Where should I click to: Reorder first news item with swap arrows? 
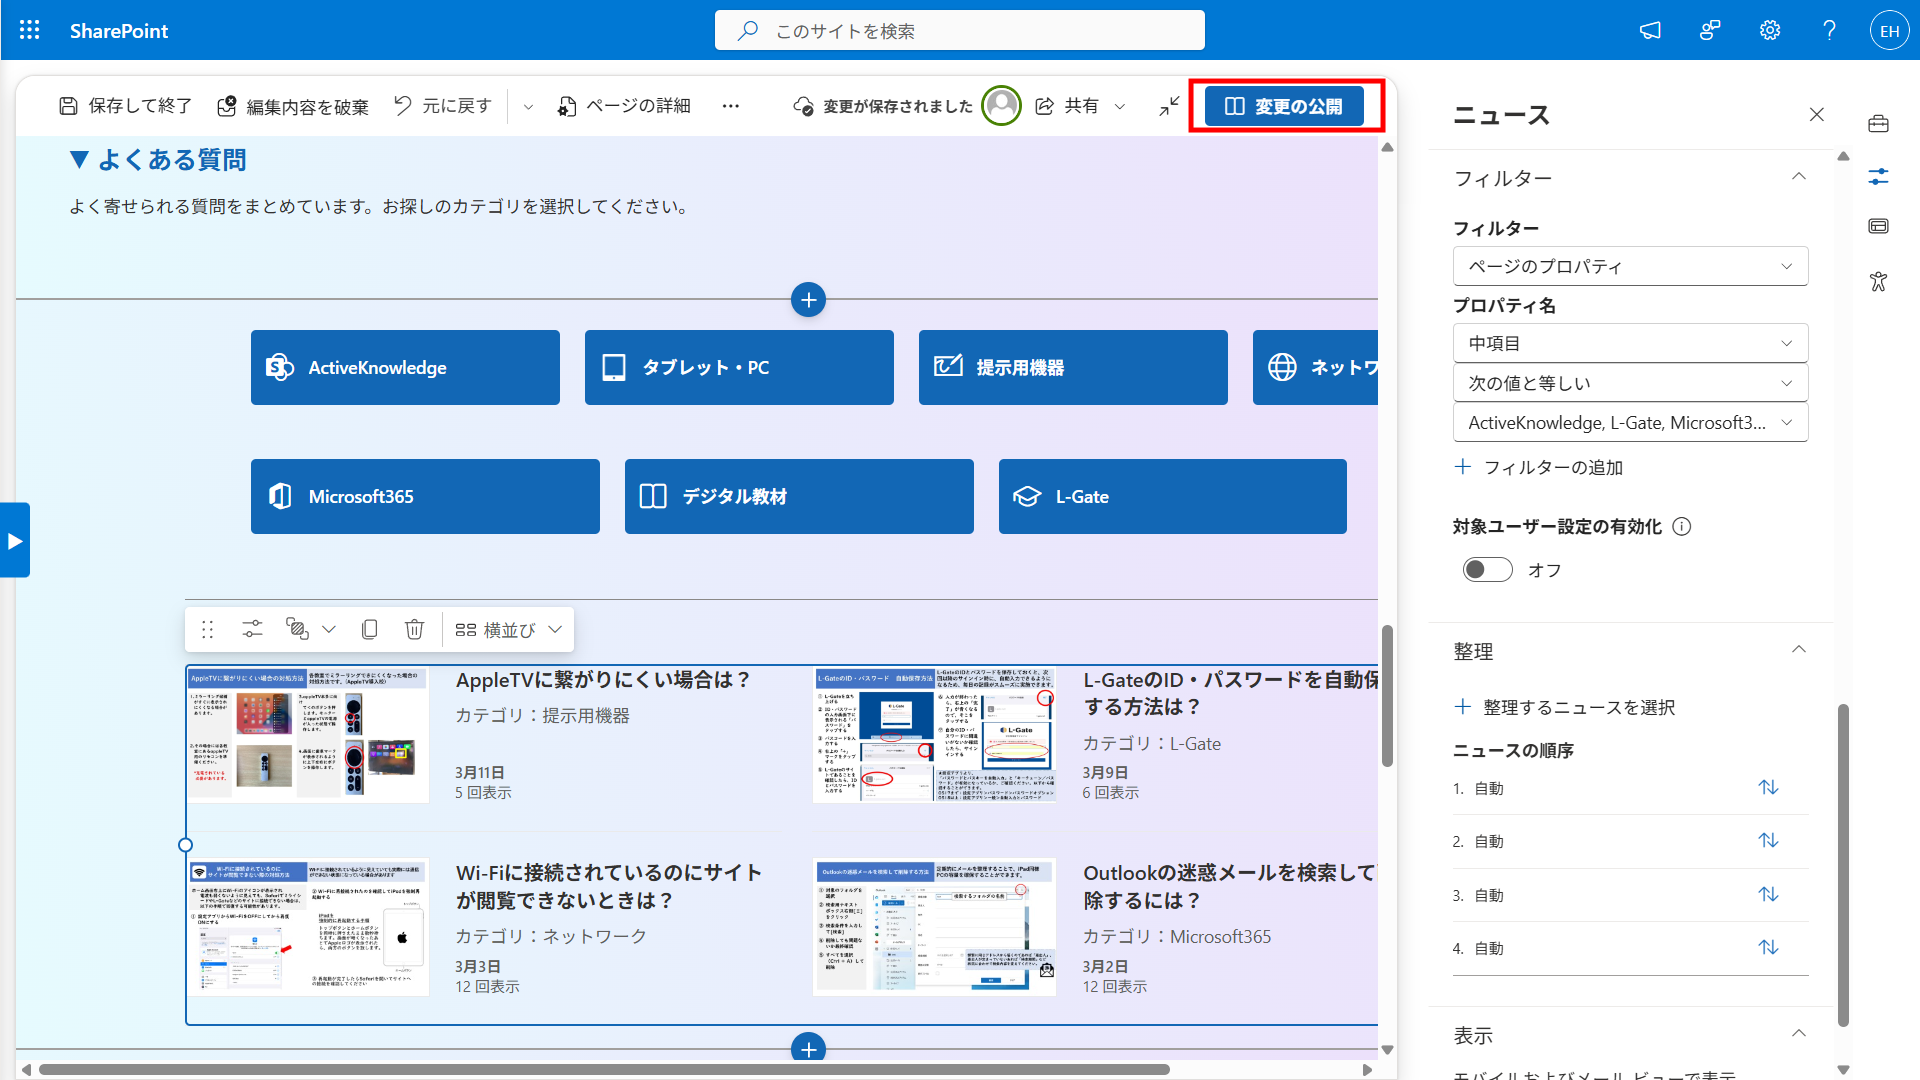[x=1768, y=788]
